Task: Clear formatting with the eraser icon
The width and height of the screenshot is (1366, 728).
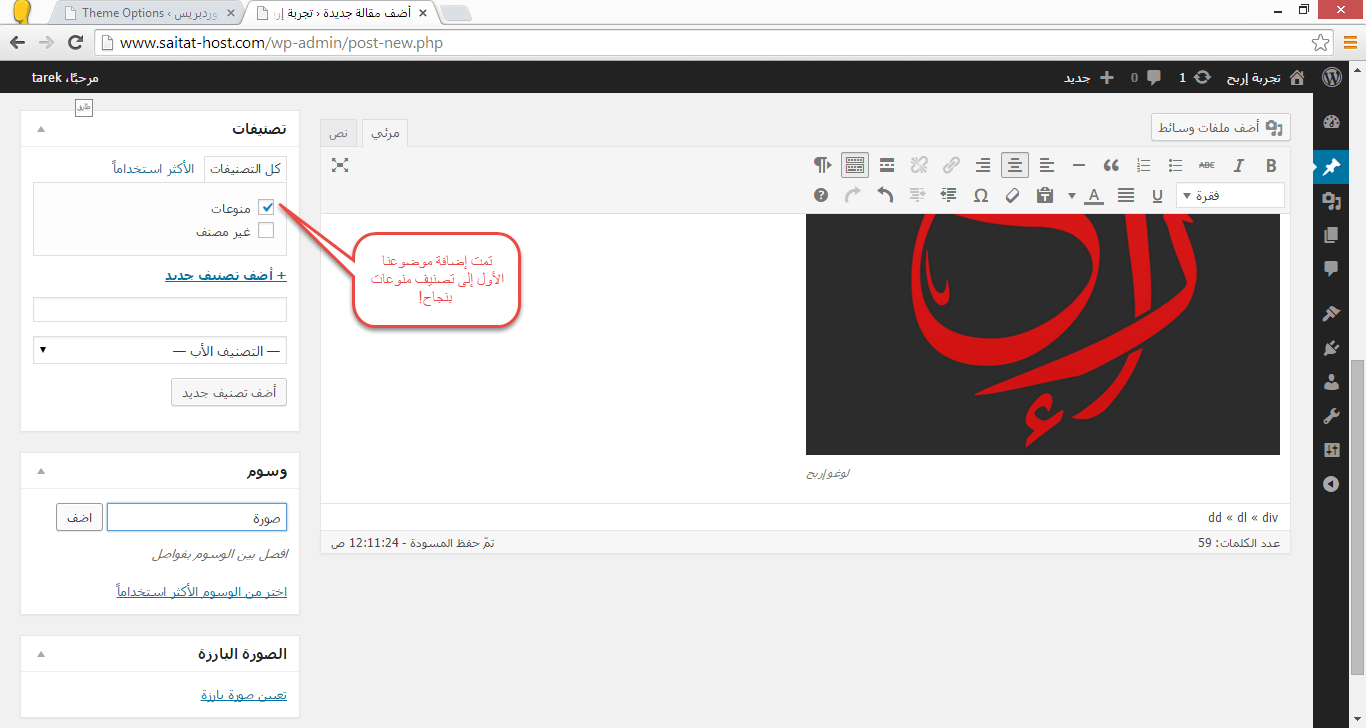Action: click(x=1012, y=195)
